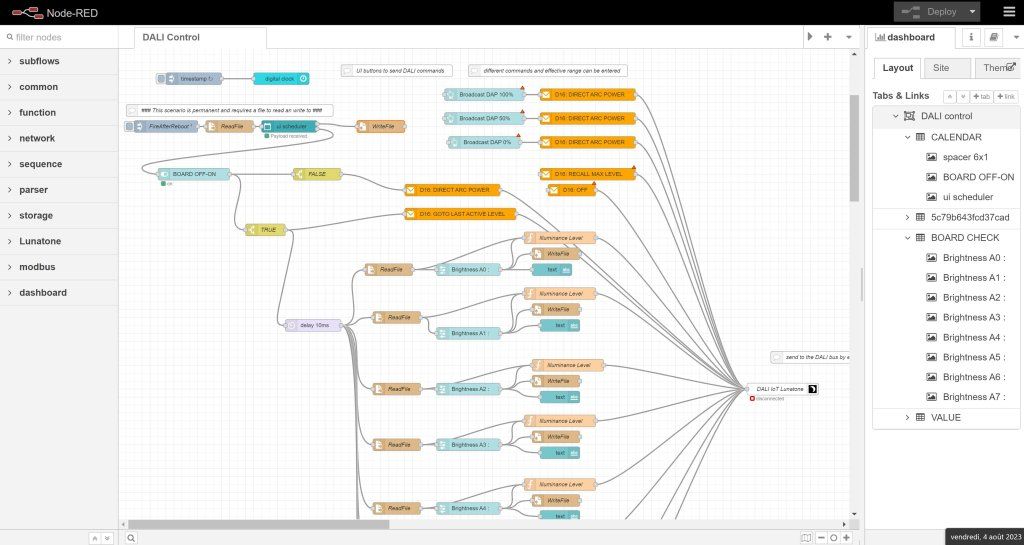Zoom in on the flow canvas
The height and width of the screenshot is (545, 1024).
pyautogui.click(x=848, y=537)
